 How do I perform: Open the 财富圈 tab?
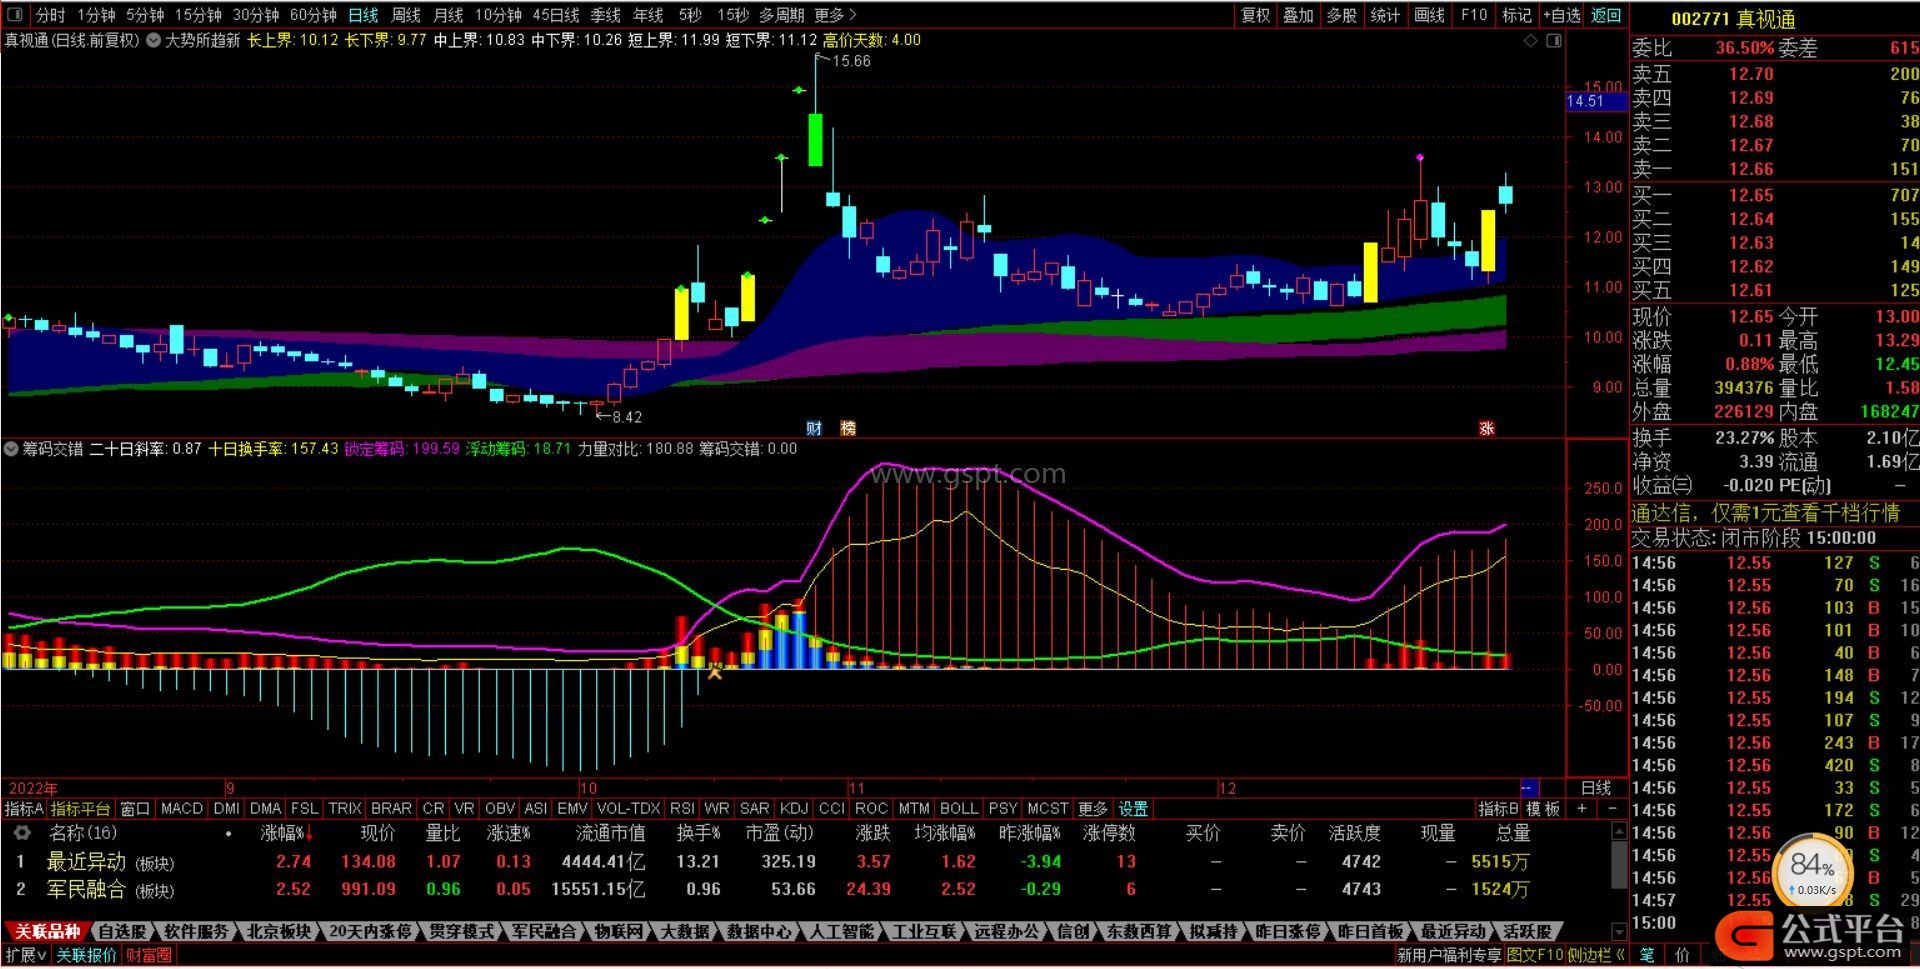pos(149,955)
